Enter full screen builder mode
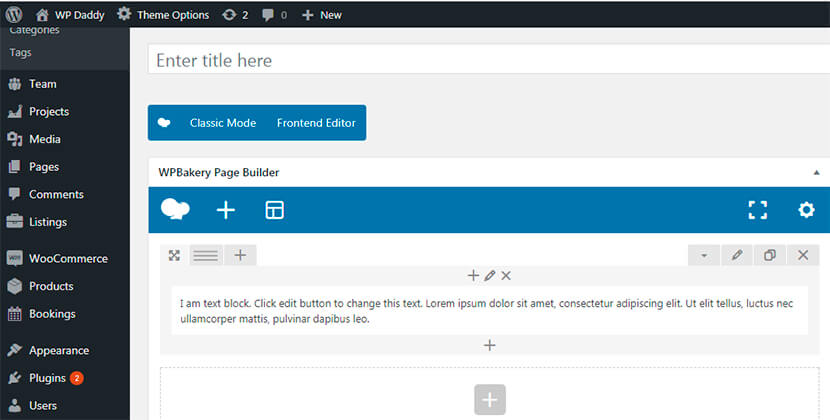Viewport: 830px width, 420px height. pyautogui.click(x=757, y=210)
